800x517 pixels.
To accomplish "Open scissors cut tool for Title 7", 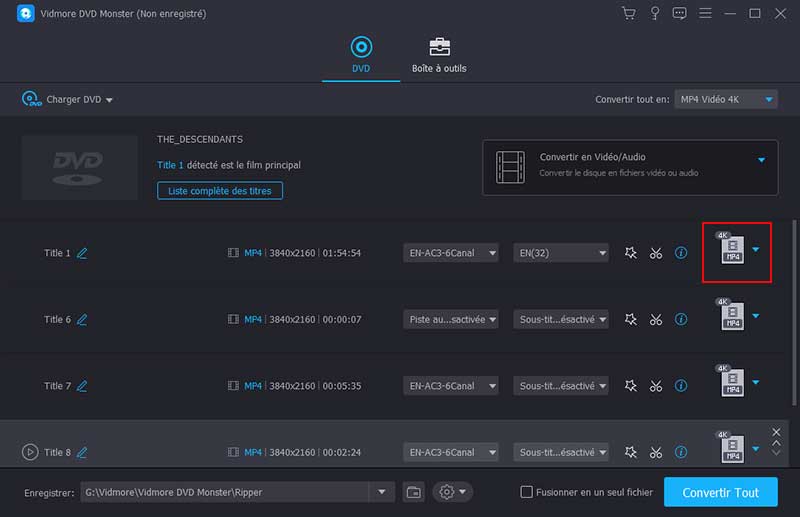I will click(656, 386).
